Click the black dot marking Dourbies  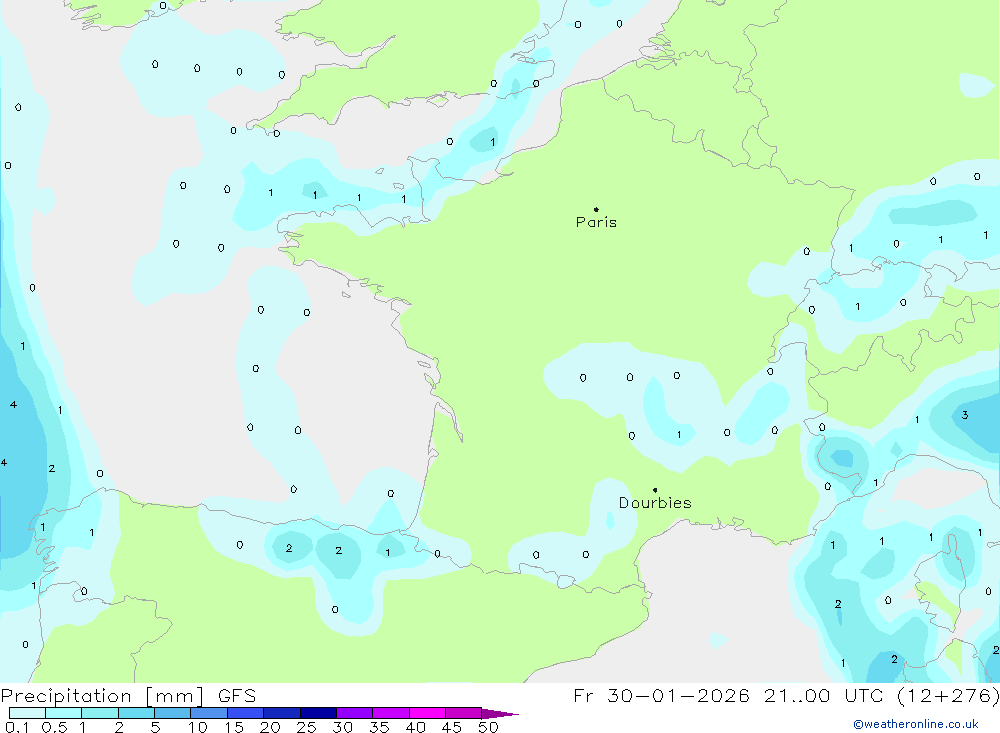(x=655, y=490)
